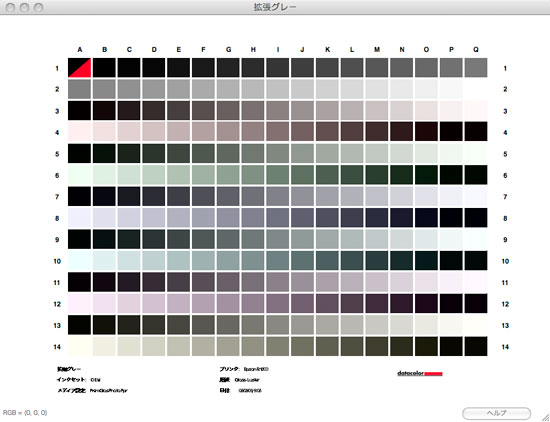
Task: Click the olive-gray patch J14
Action: [302, 346]
